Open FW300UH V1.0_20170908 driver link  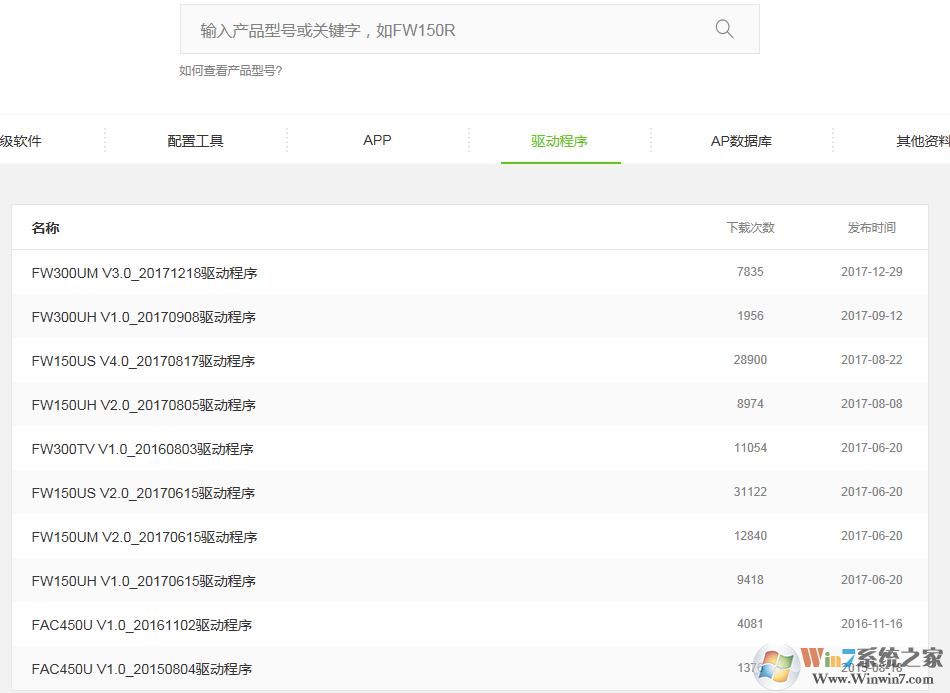[143, 317]
